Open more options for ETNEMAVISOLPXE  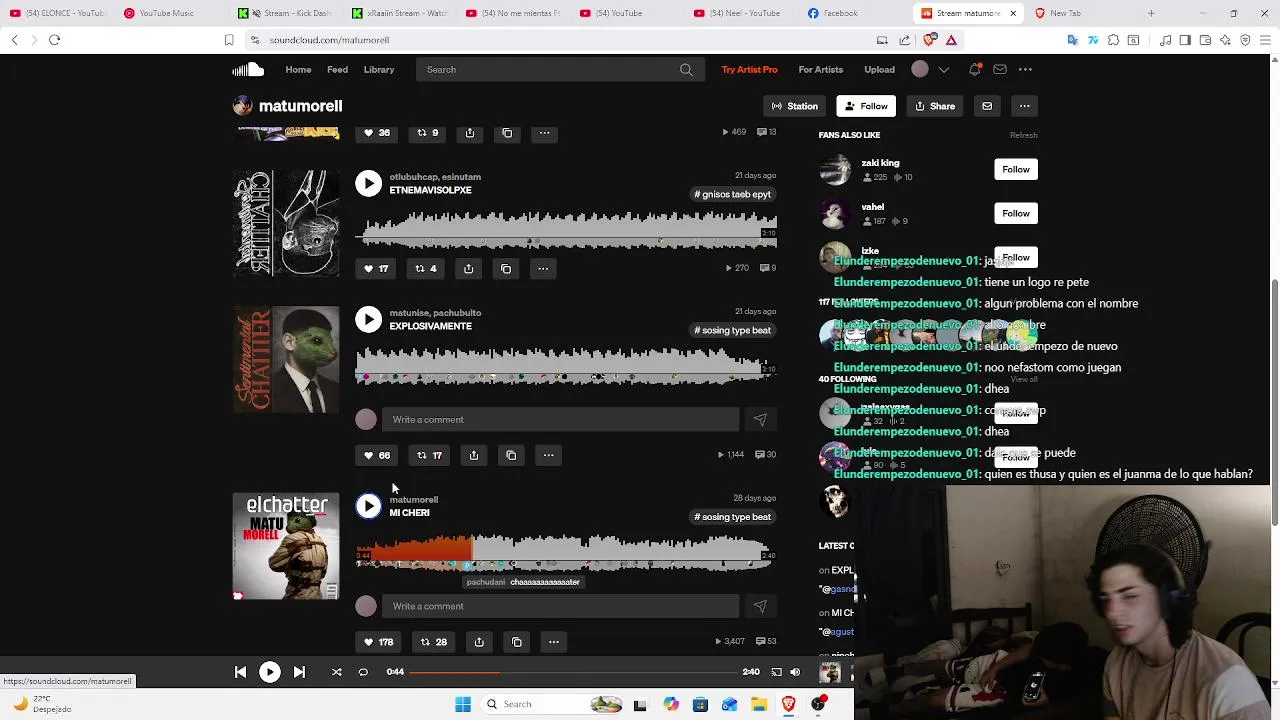coord(543,268)
